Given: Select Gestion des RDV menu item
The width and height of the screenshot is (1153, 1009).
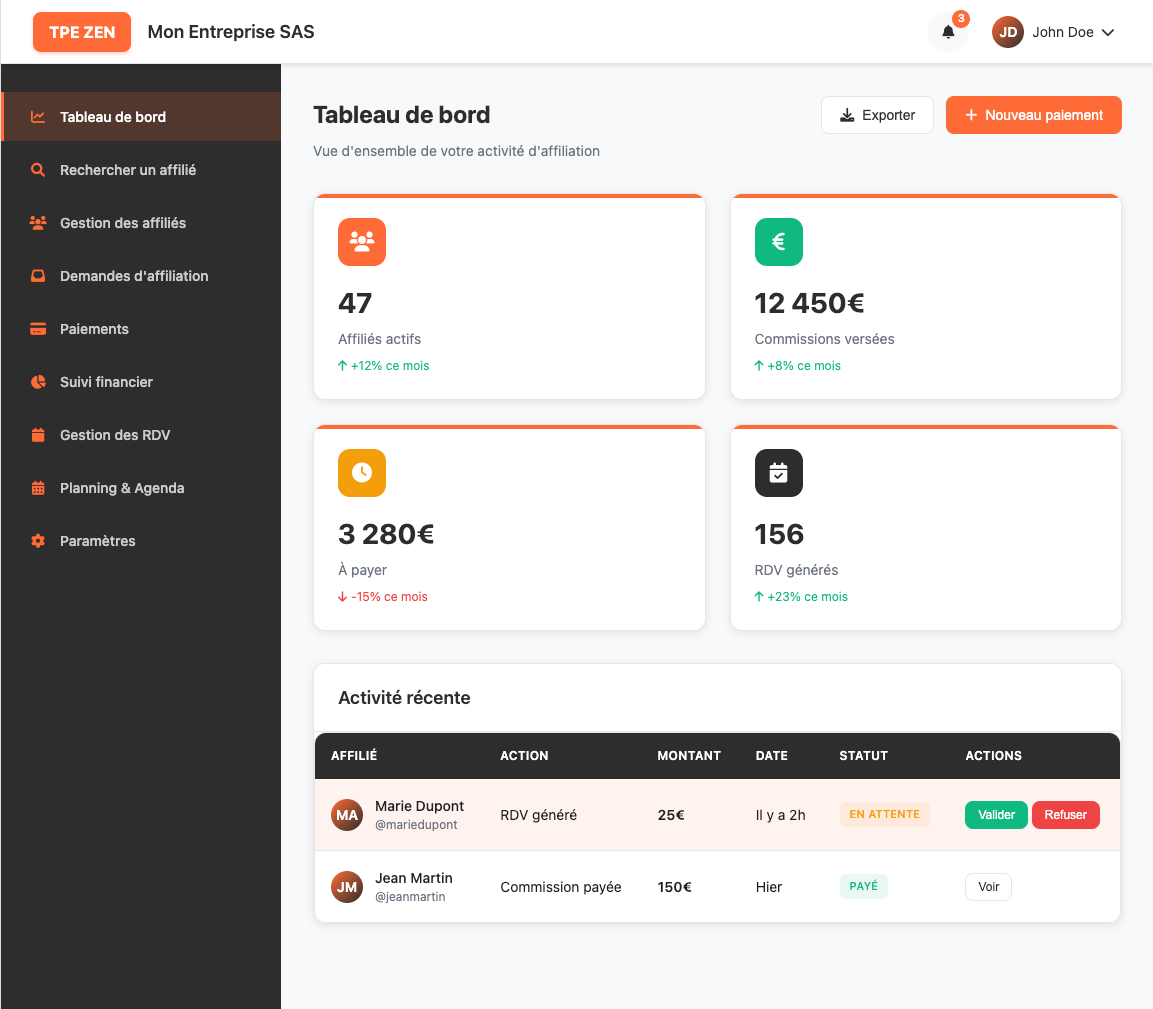Looking at the screenshot, I should click(115, 435).
